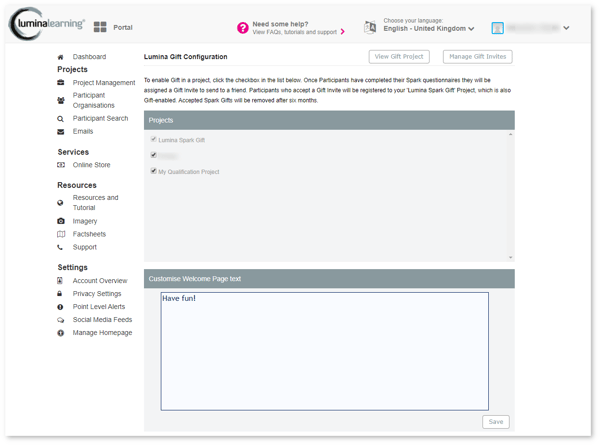
Task: Open Emails section
Action: (x=83, y=131)
